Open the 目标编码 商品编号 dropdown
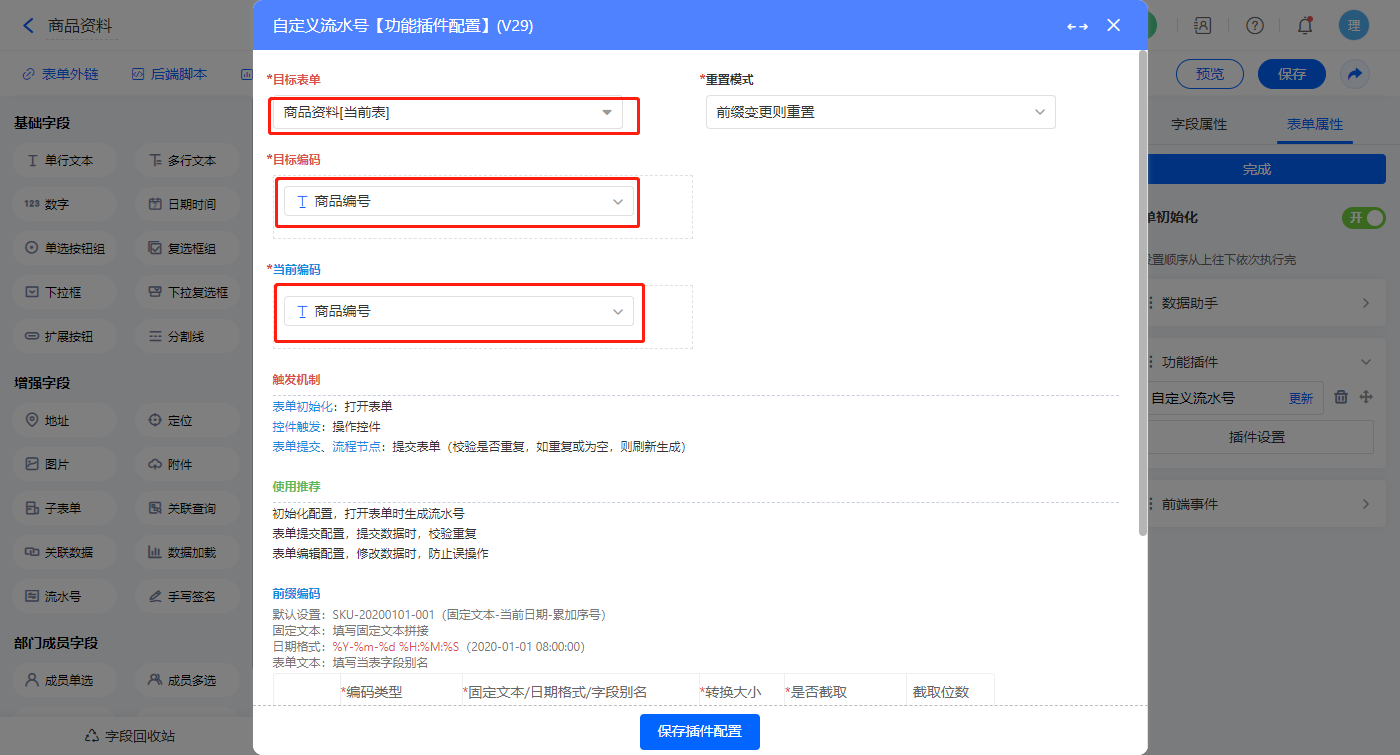 [459, 201]
